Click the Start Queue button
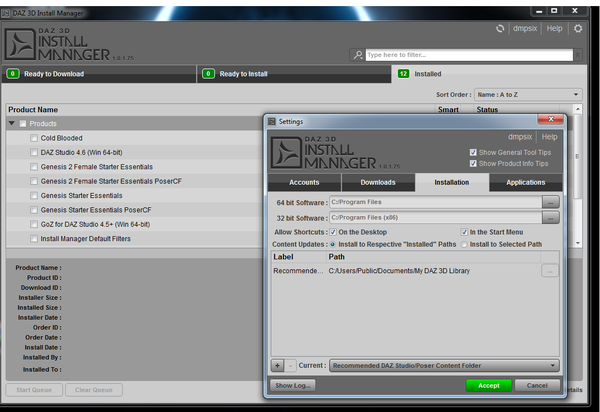 (34, 390)
